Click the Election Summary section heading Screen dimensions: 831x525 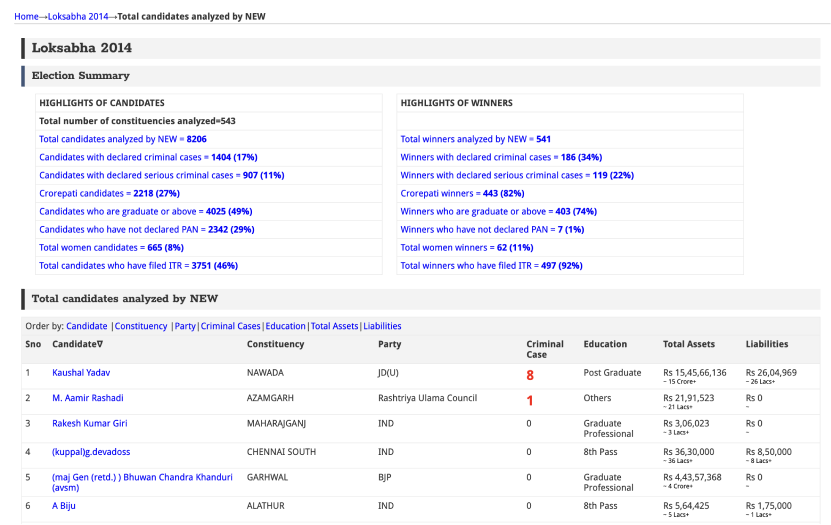coord(81,76)
